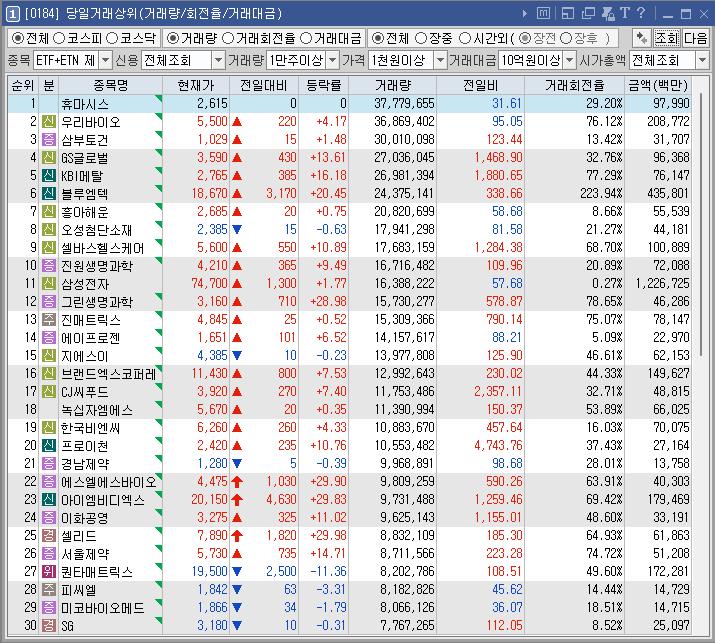The width and height of the screenshot is (715, 643).
Task: Open the 가격 1천원이상 dropdown
Action: 440,60
